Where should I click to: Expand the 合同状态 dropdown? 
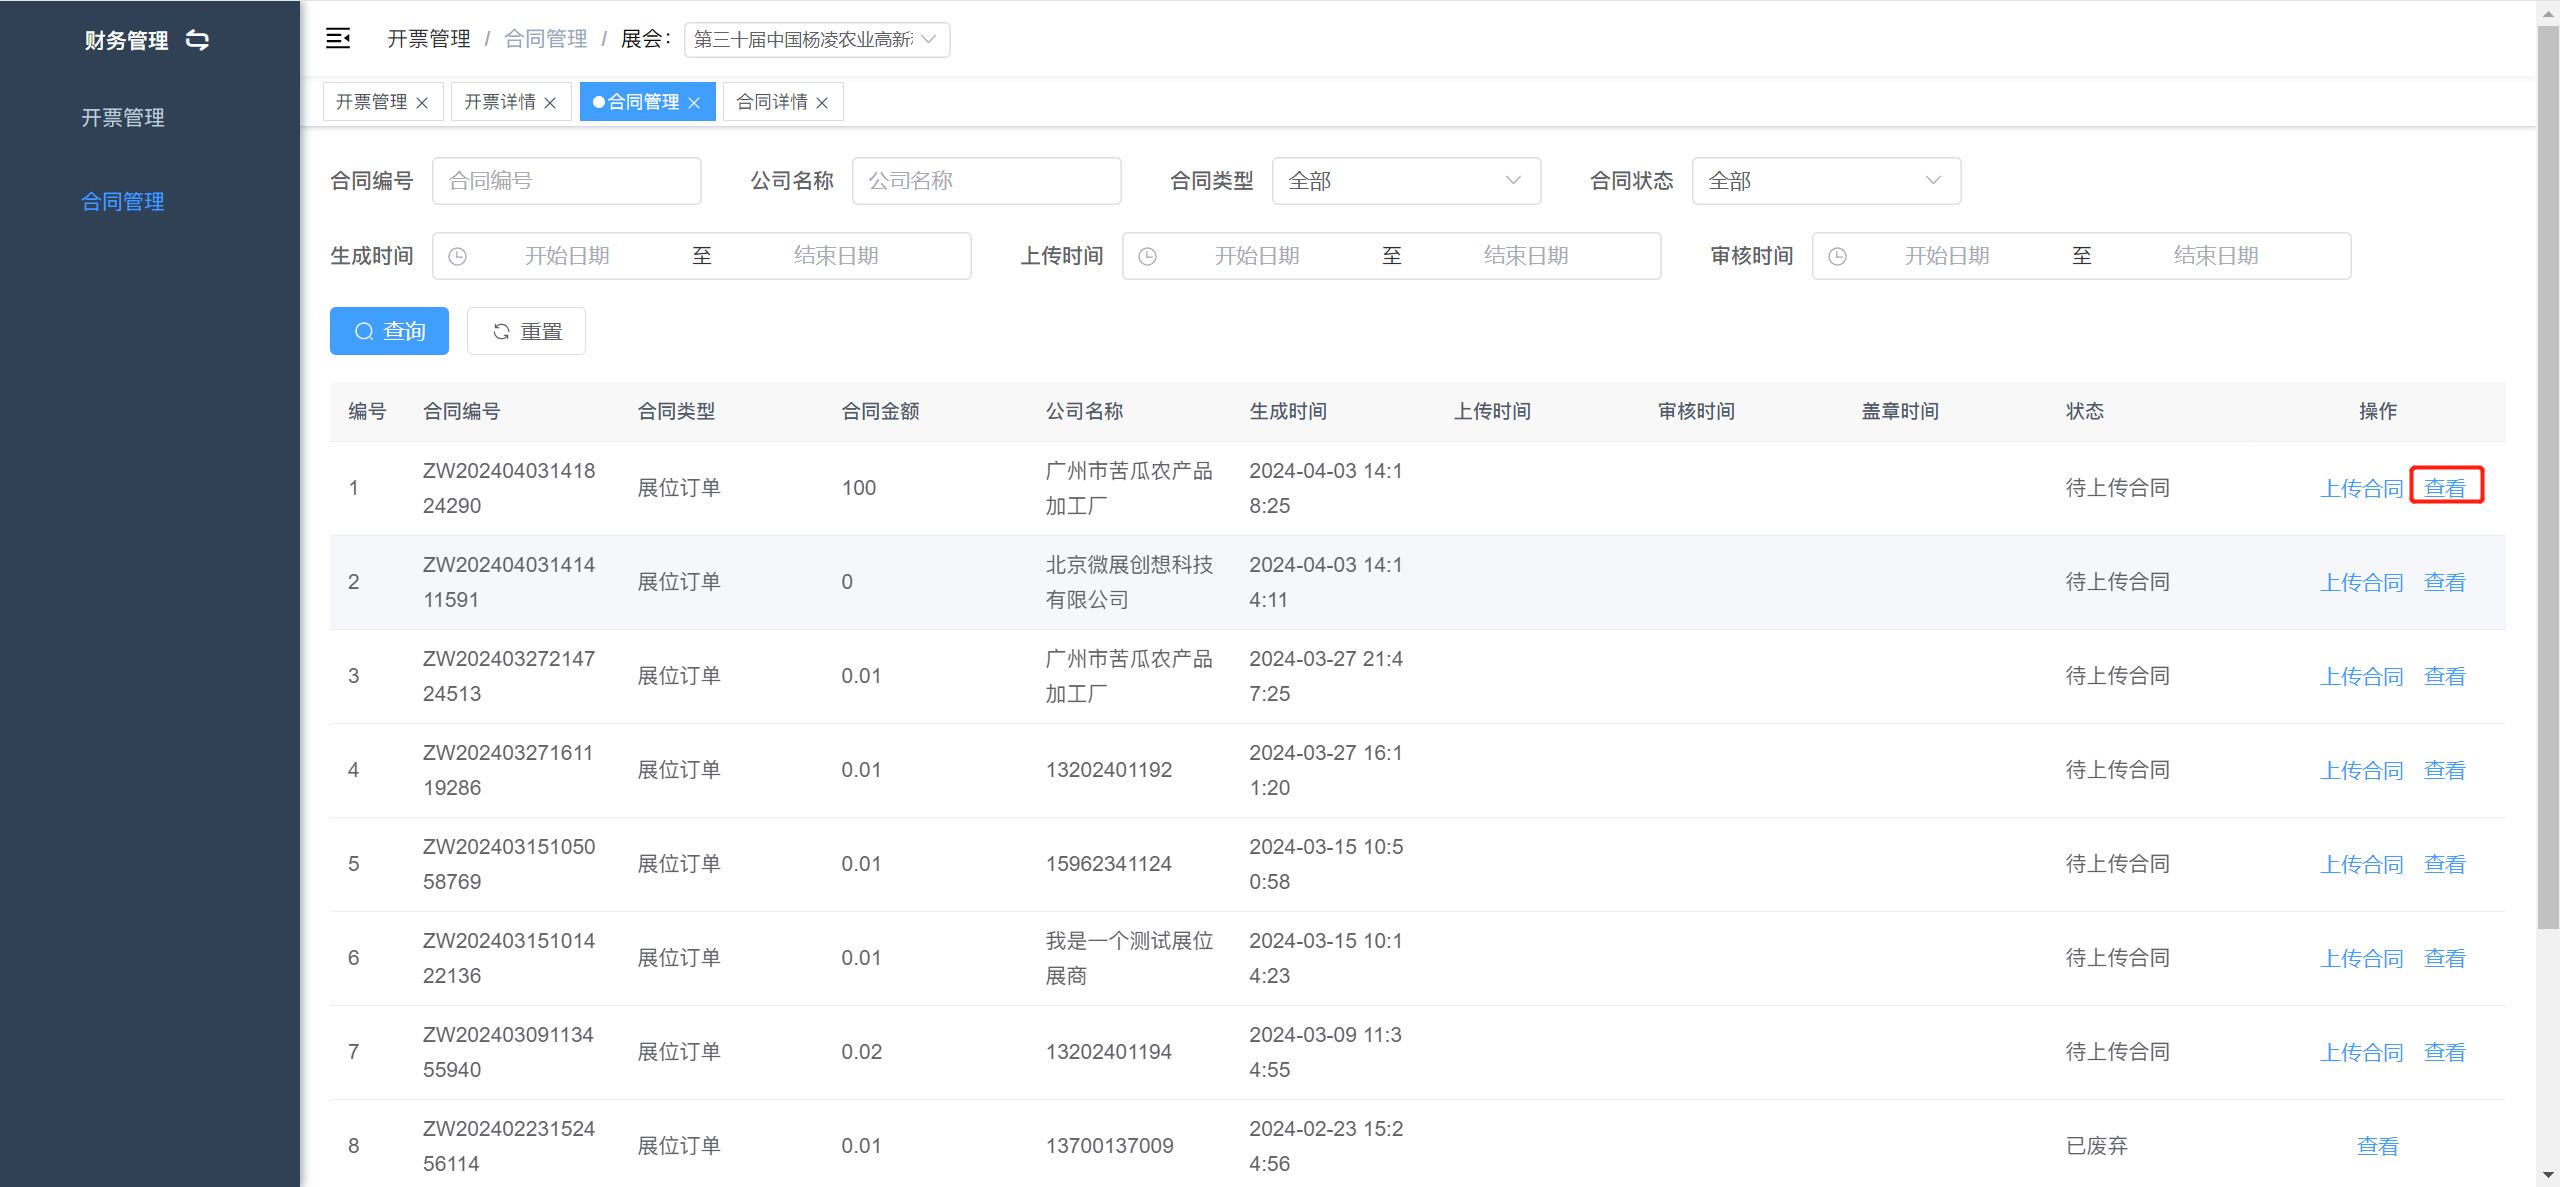click(1826, 181)
